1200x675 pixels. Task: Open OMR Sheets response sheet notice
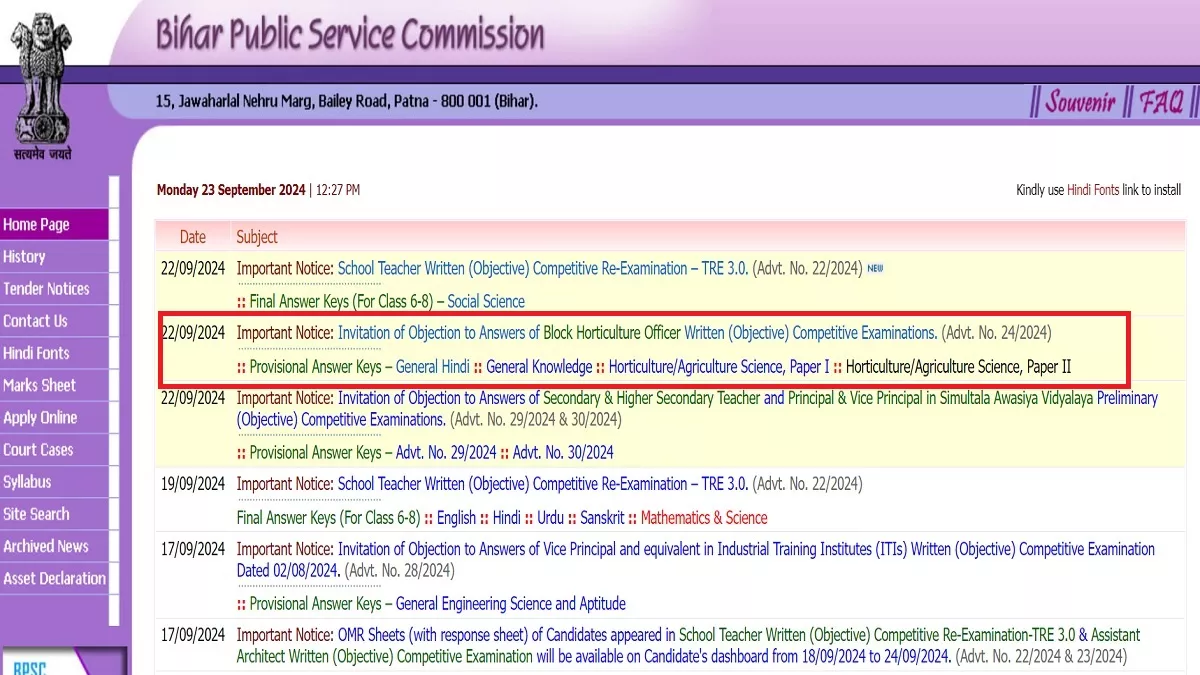tap(688, 645)
